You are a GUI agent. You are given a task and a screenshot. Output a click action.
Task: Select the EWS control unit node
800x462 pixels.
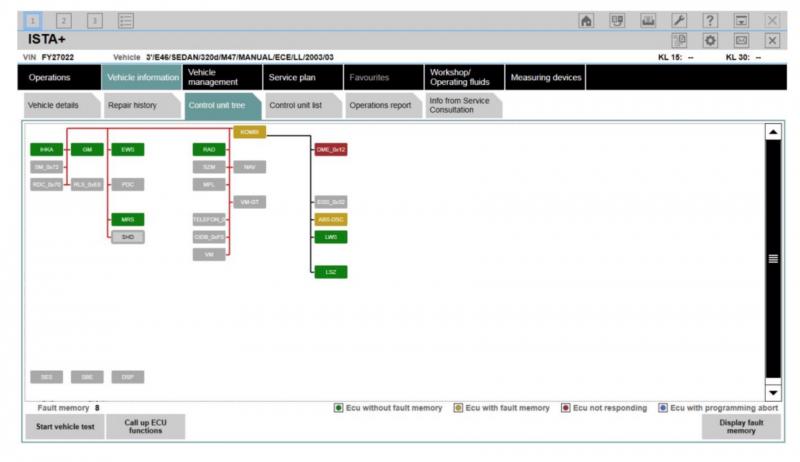(x=128, y=149)
